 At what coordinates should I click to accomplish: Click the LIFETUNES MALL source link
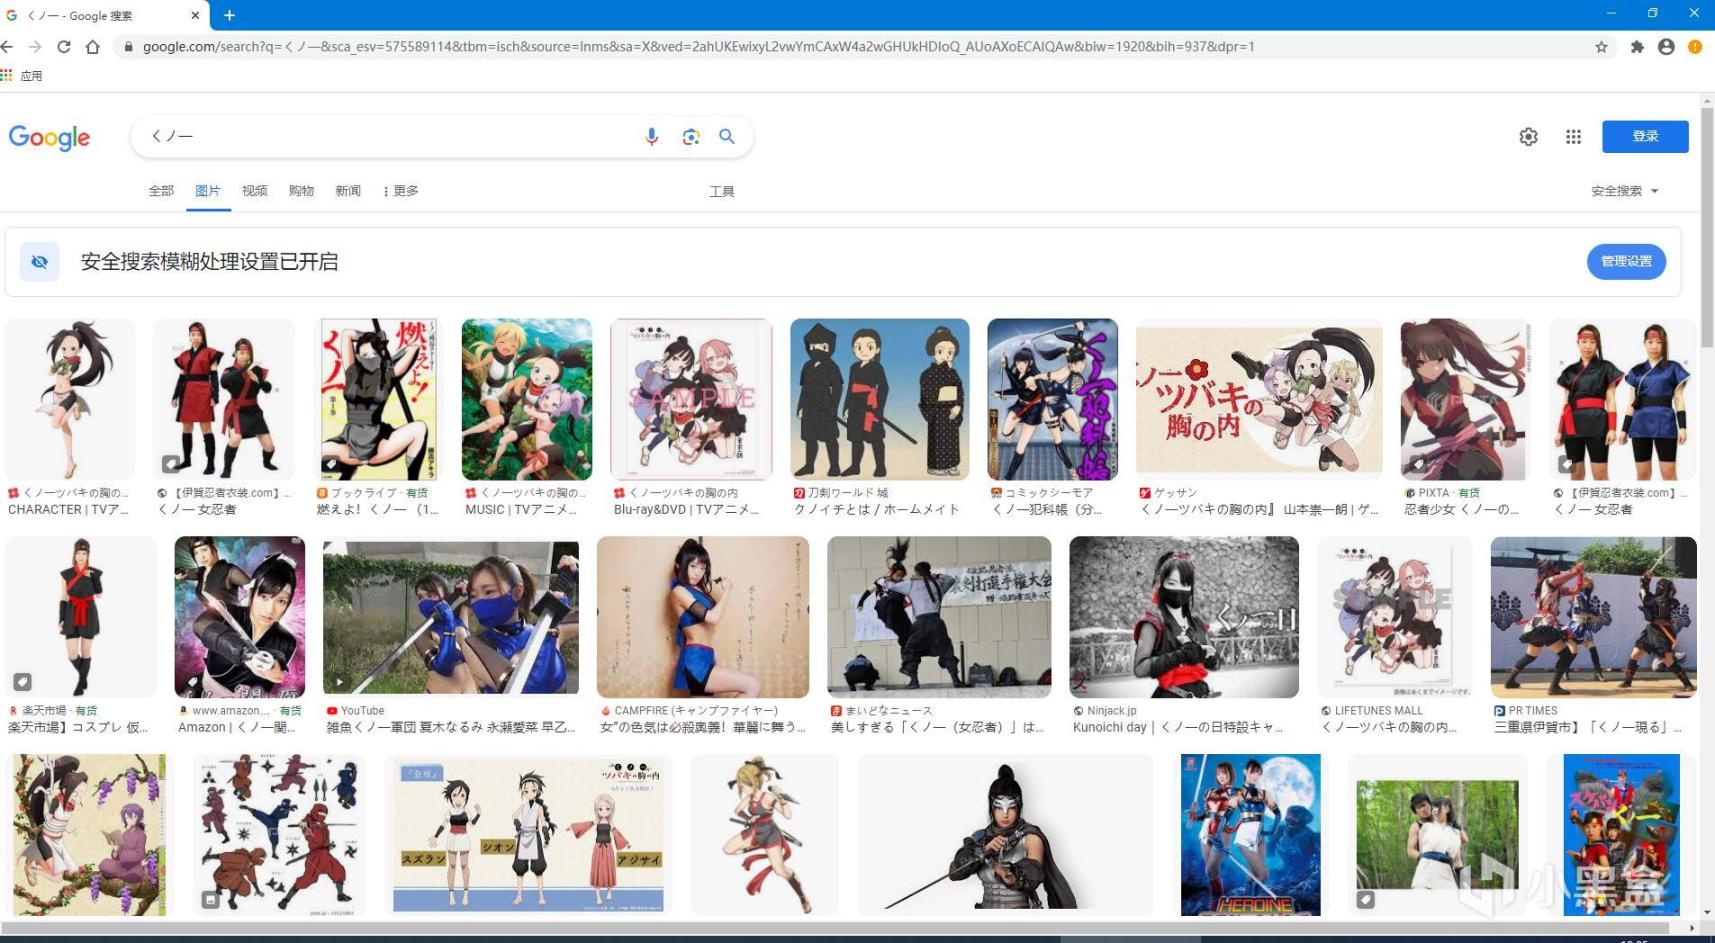(x=1372, y=711)
